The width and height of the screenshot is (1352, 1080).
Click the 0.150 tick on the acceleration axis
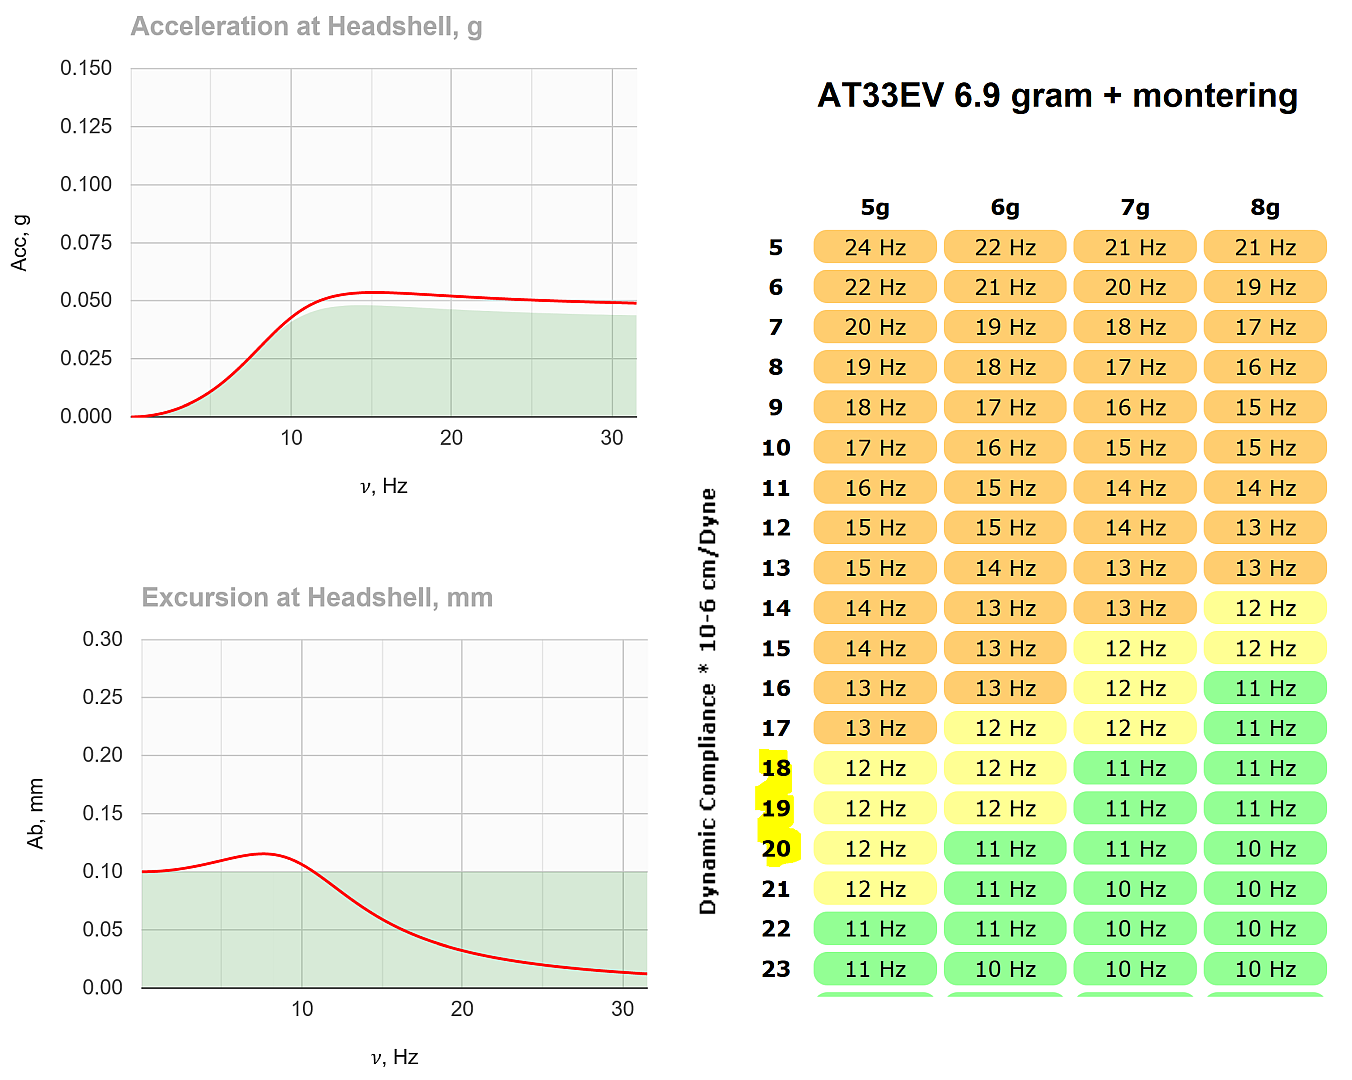click(x=86, y=68)
